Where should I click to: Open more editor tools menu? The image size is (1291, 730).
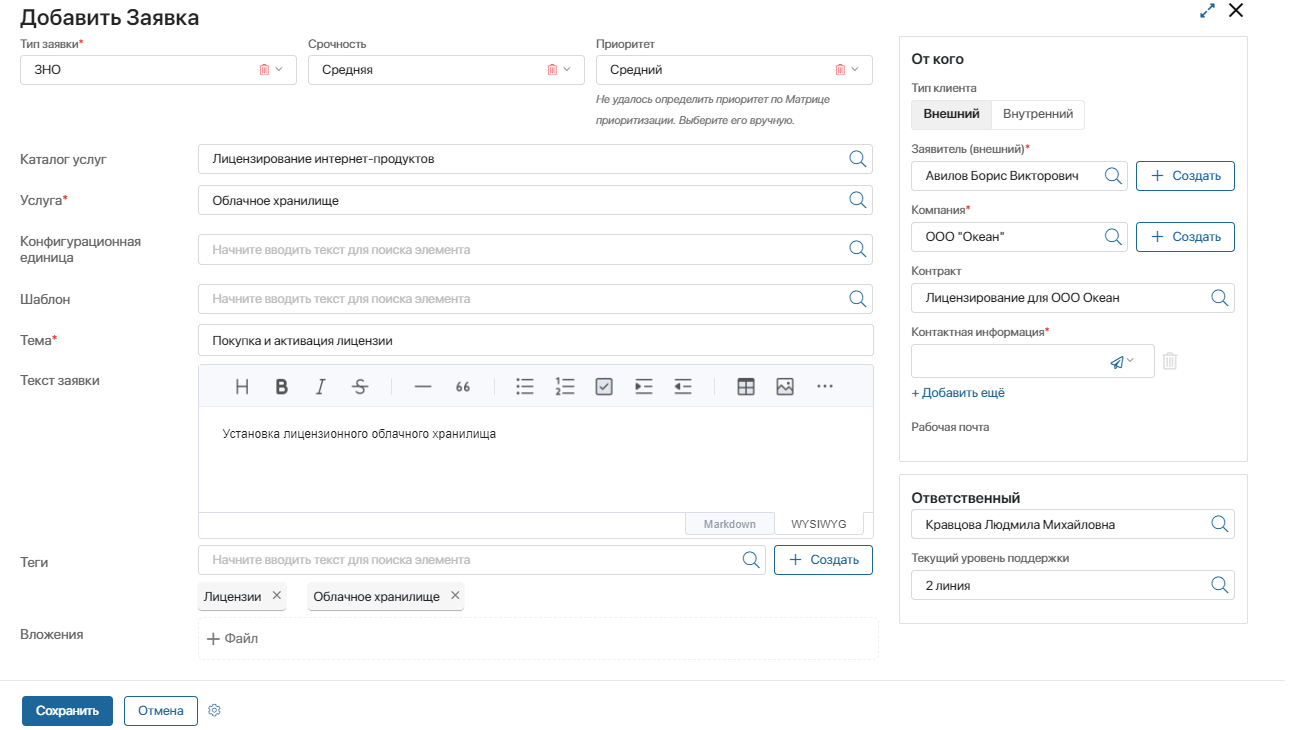tap(825, 387)
